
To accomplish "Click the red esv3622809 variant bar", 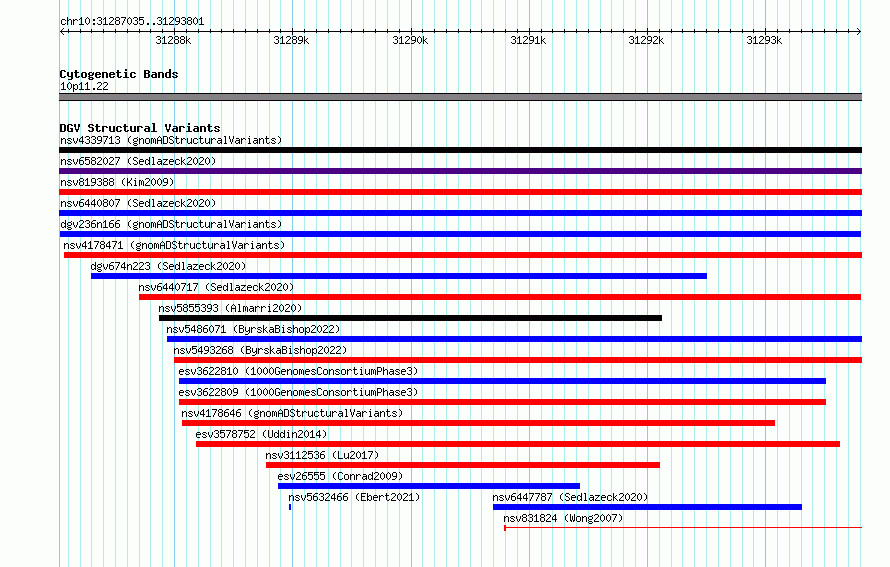I will pyautogui.click(x=502, y=402).
